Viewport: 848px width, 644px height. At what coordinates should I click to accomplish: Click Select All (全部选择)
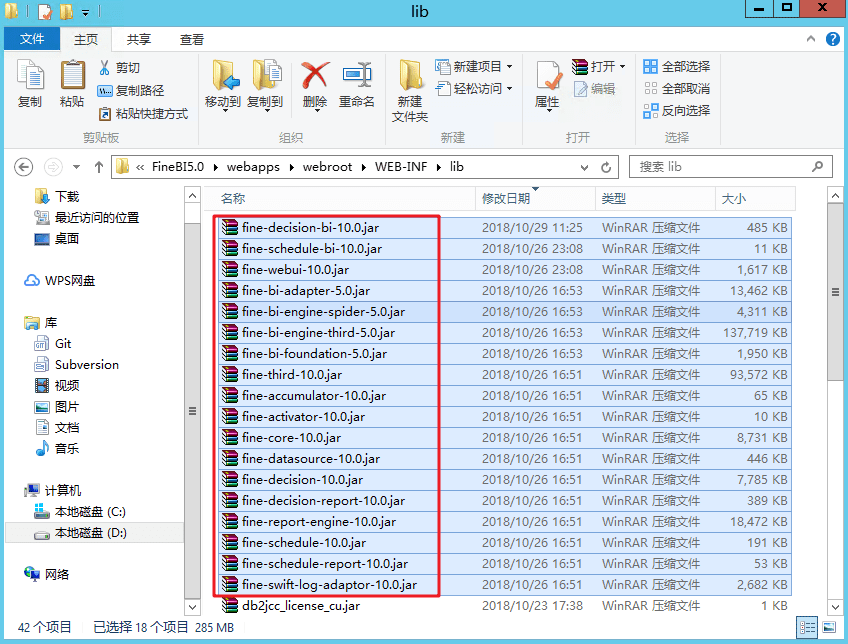[676, 67]
